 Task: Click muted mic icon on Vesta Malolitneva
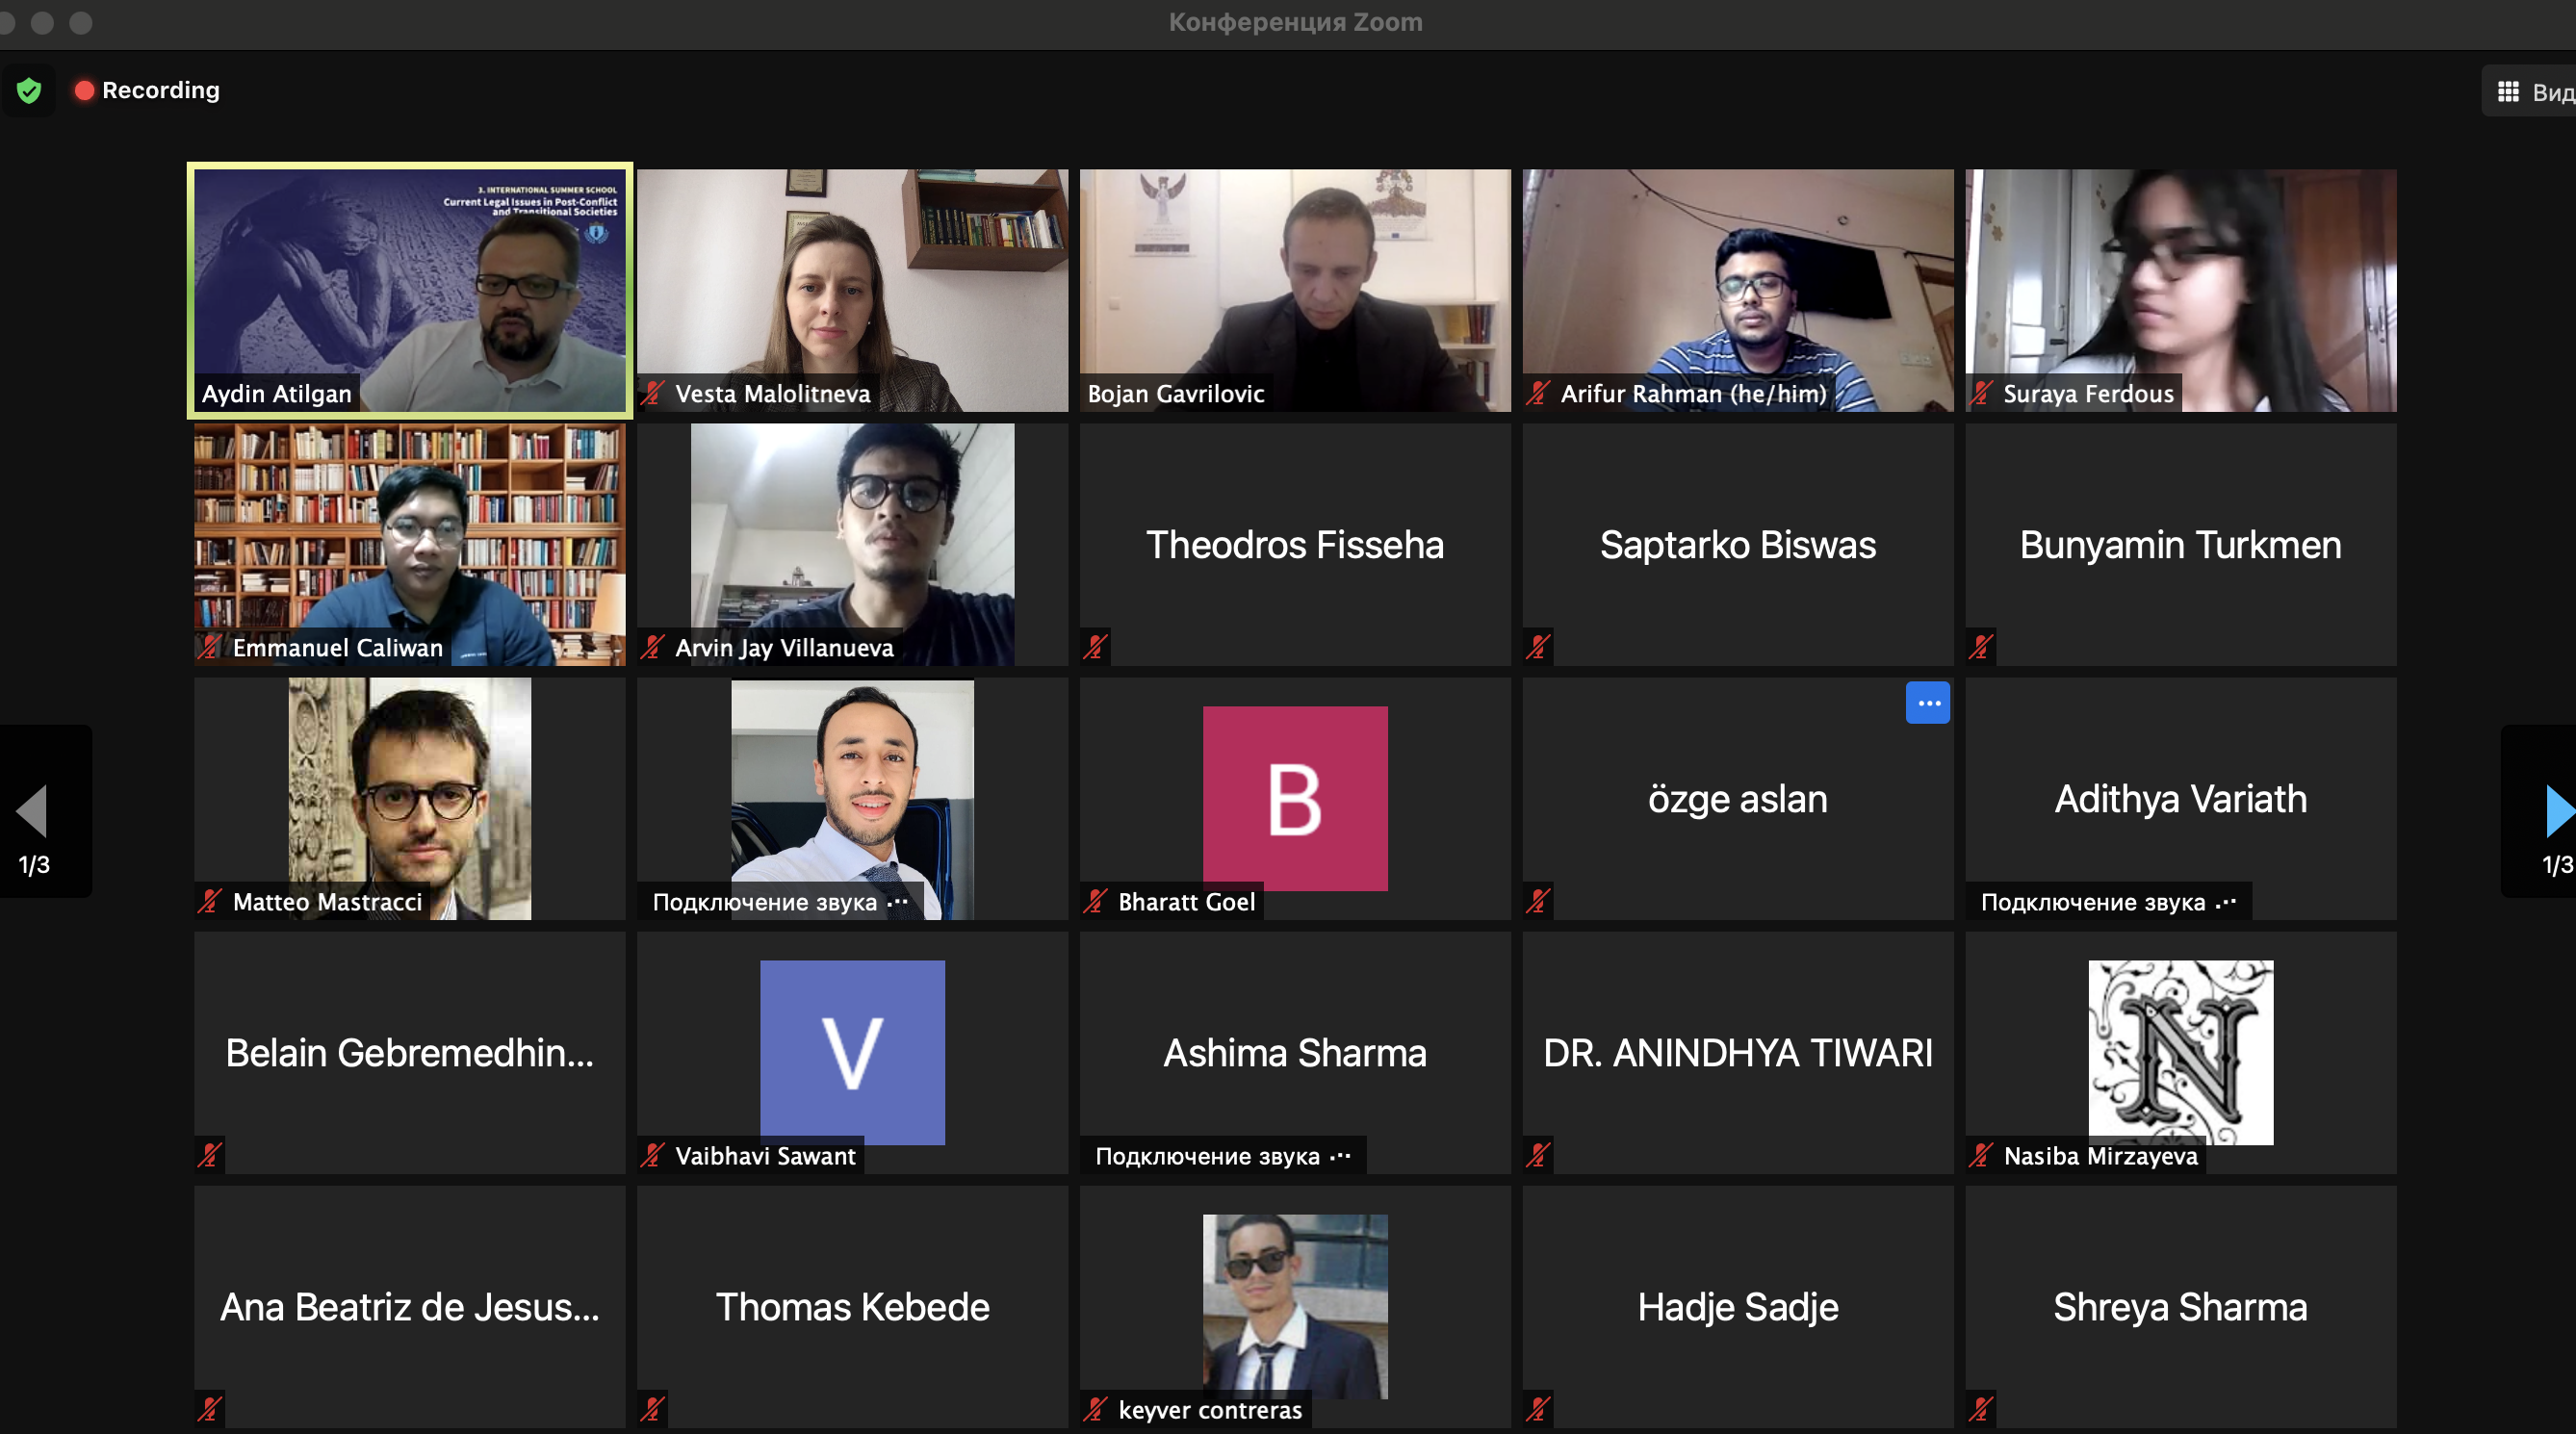(x=653, y=394)
